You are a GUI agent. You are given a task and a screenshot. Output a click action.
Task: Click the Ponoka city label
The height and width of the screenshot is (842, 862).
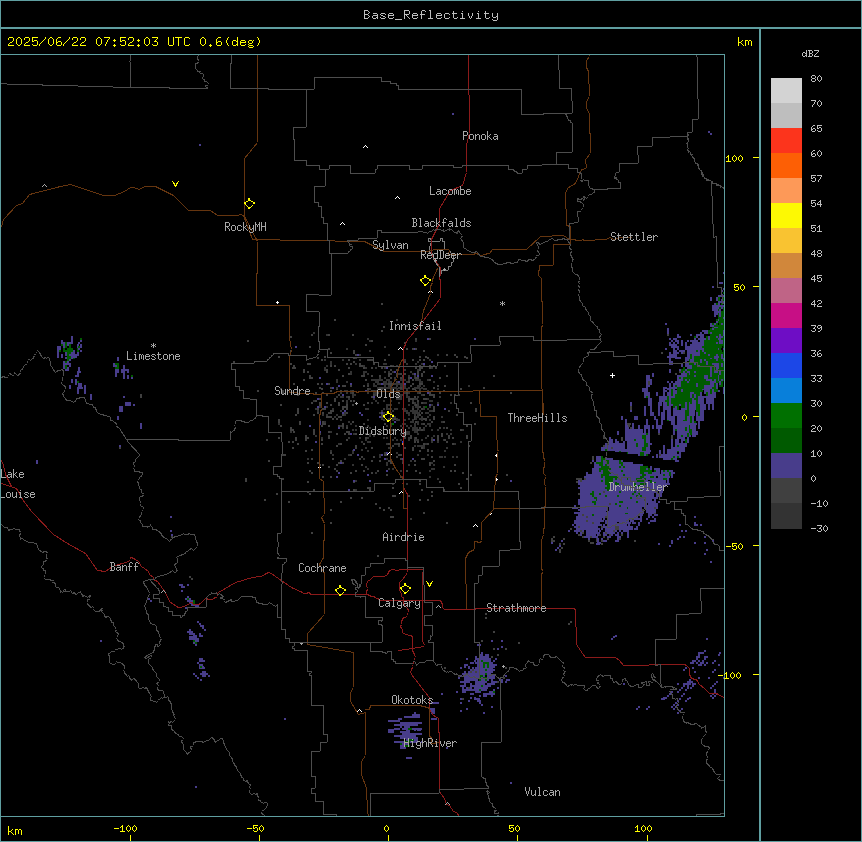480,136
